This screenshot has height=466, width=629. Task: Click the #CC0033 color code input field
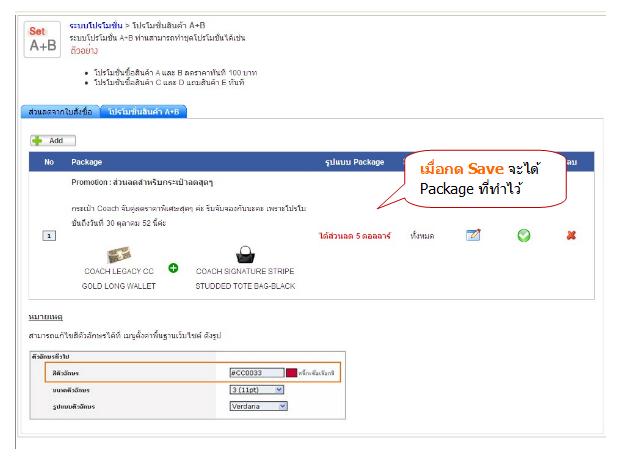click(x=257, y=373)
